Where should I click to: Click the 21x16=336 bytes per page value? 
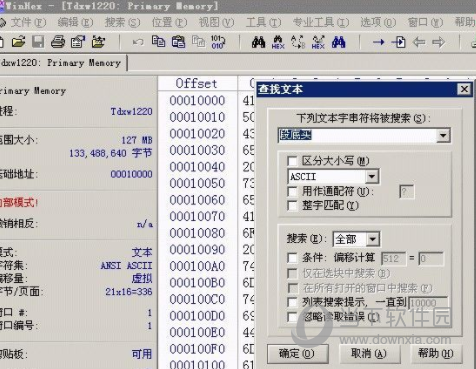(129, 292)
